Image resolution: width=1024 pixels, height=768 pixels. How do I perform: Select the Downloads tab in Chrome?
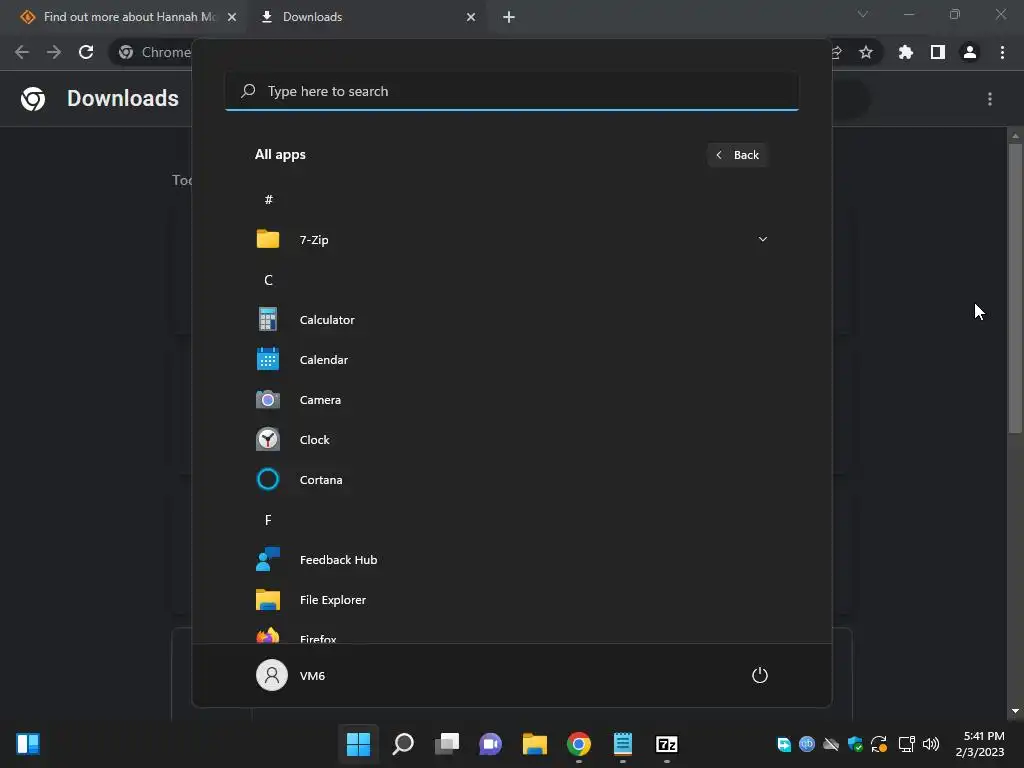click(367, 17)
